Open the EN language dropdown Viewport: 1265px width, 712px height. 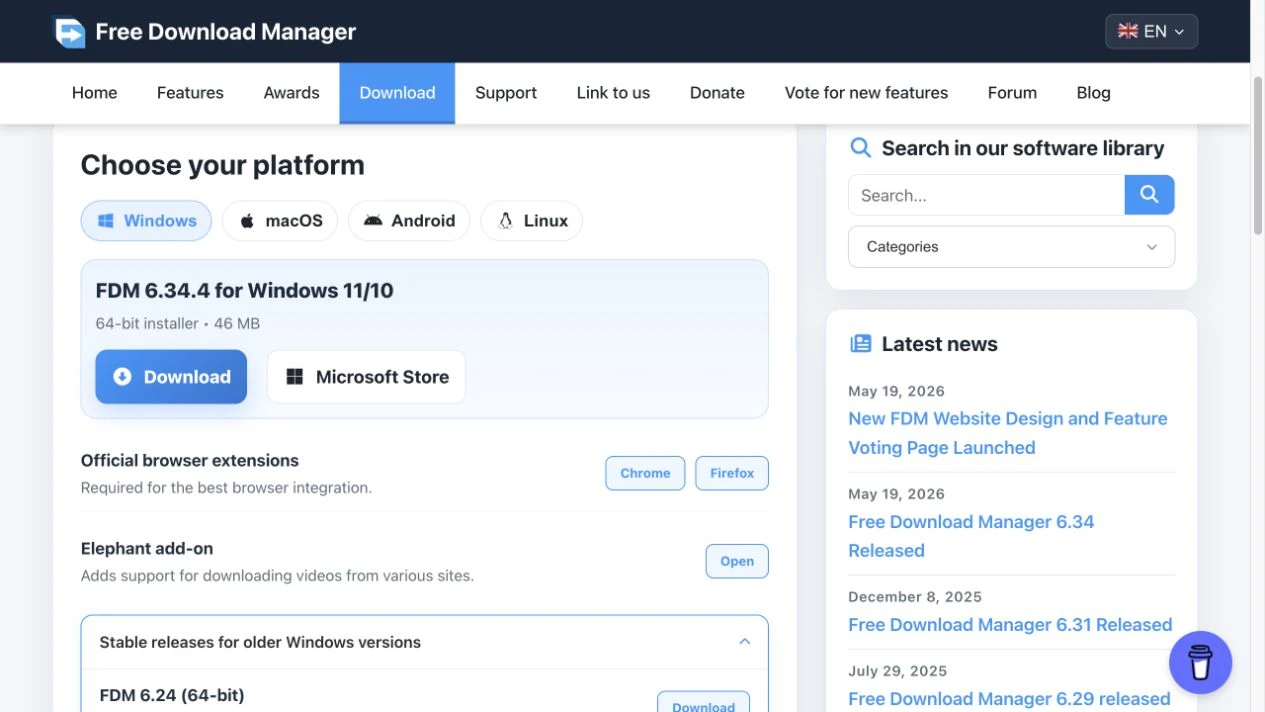pyautogui.click(x=1151, y=31)
